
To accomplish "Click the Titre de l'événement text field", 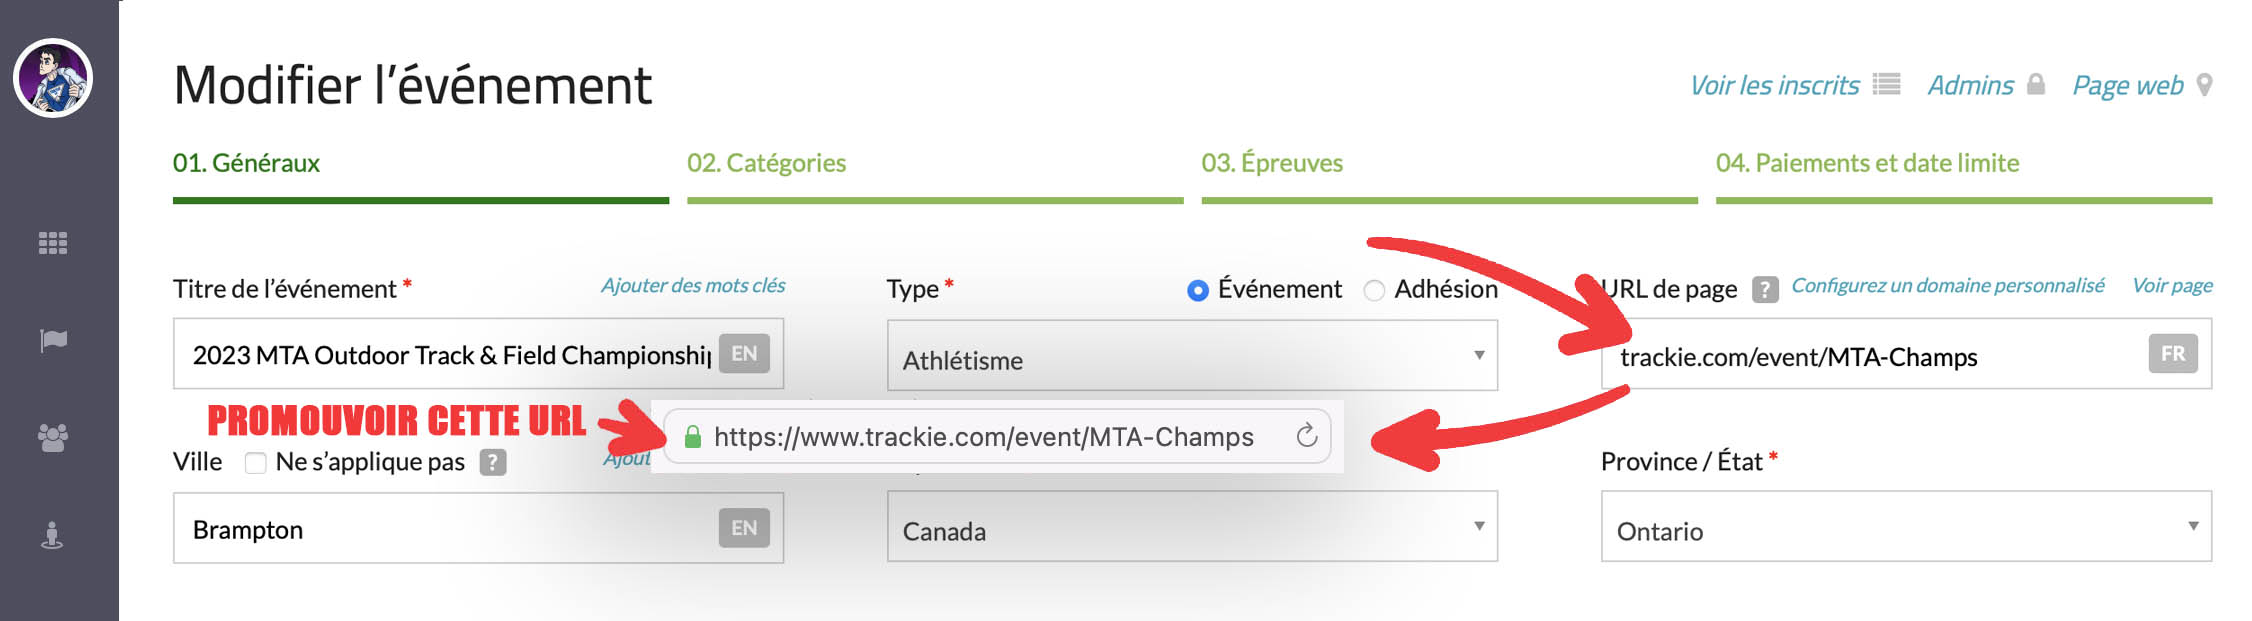I will click(450, 355).
